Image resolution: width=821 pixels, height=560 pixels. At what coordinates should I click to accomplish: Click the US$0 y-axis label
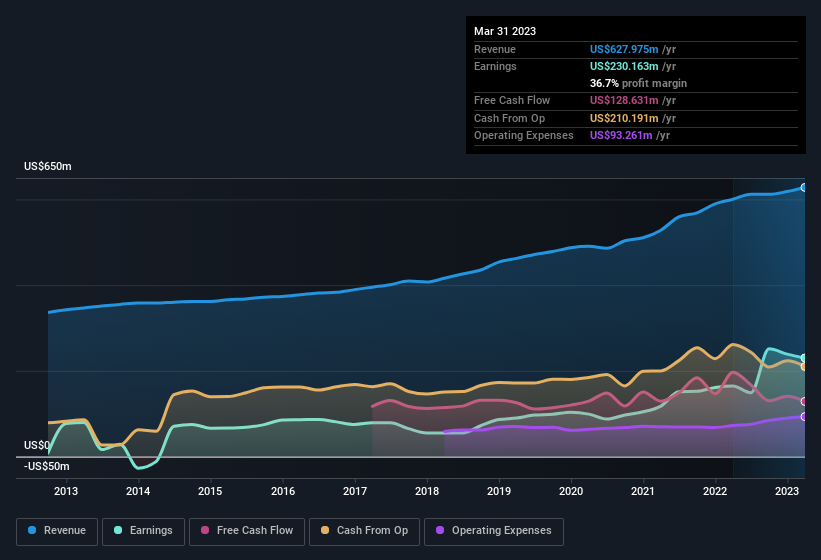pos(37,445)
